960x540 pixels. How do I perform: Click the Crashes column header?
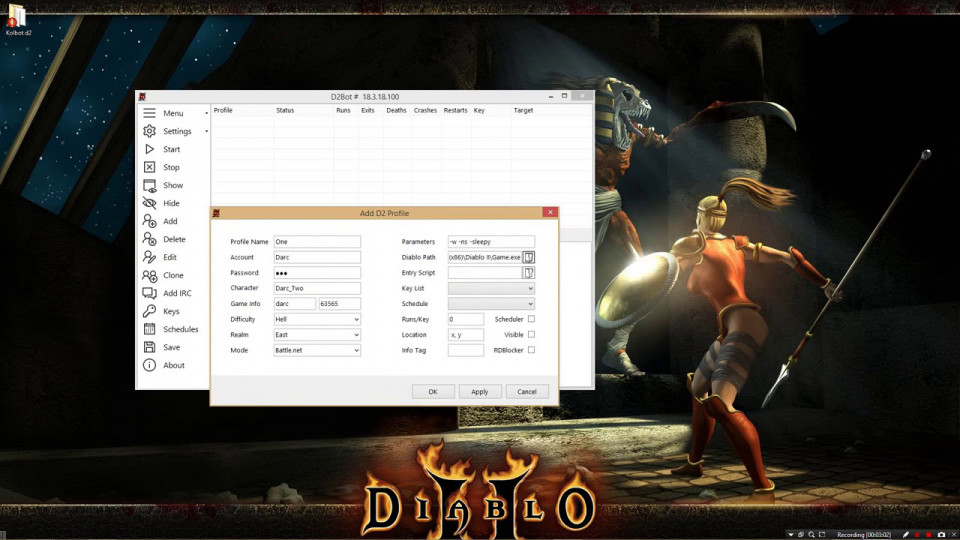426,110
